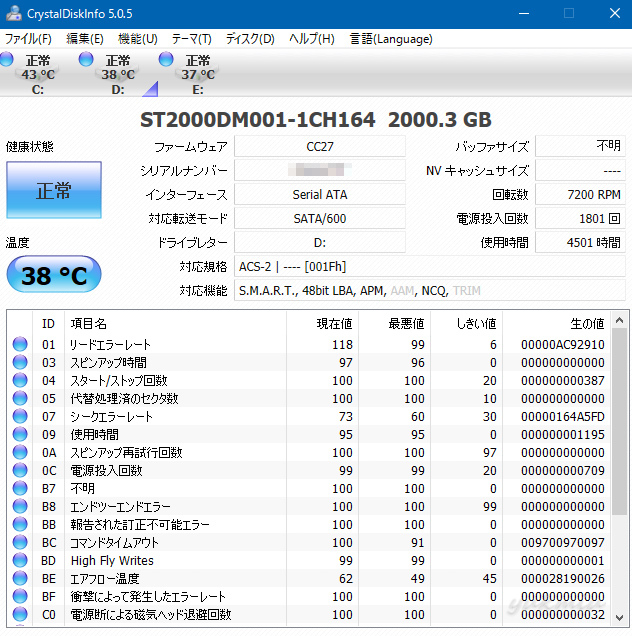Screen dimensions: 632x636
Task: Click status orb for row 03 スピンアップ時間
Action: 20,362
